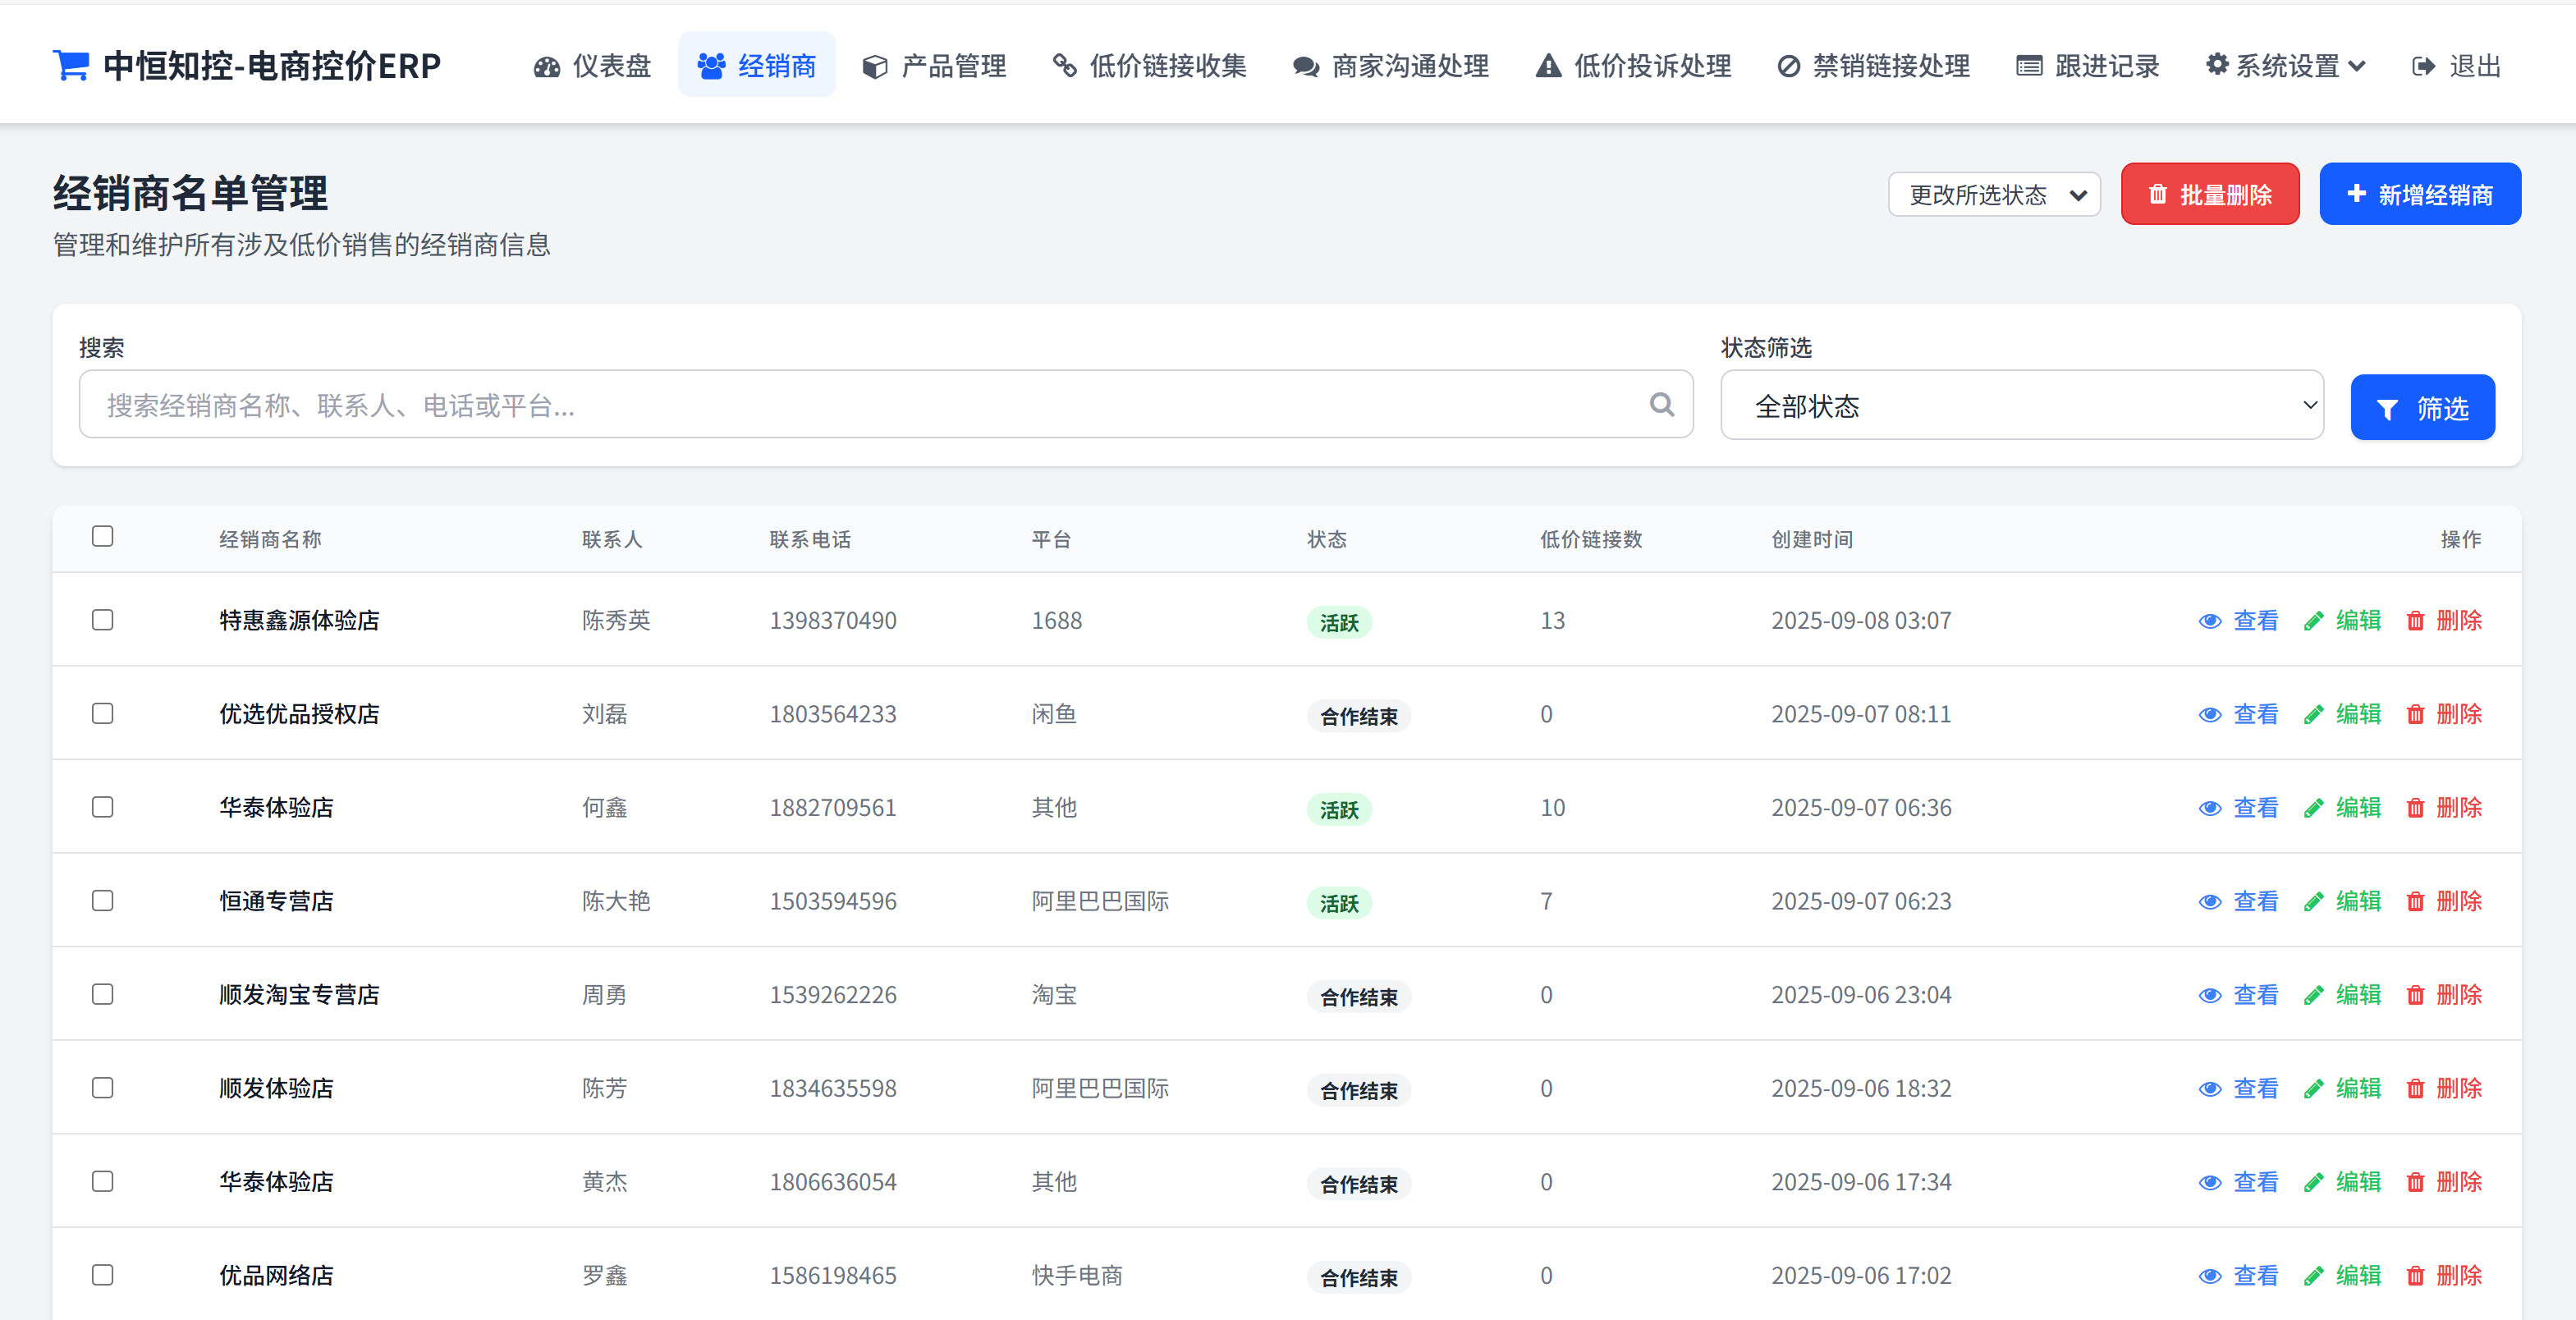This screenshot has width=2576, height=1320.
Task: Click the trash icon for 恒通专营店 row
Action: (x=2415, y=902)
